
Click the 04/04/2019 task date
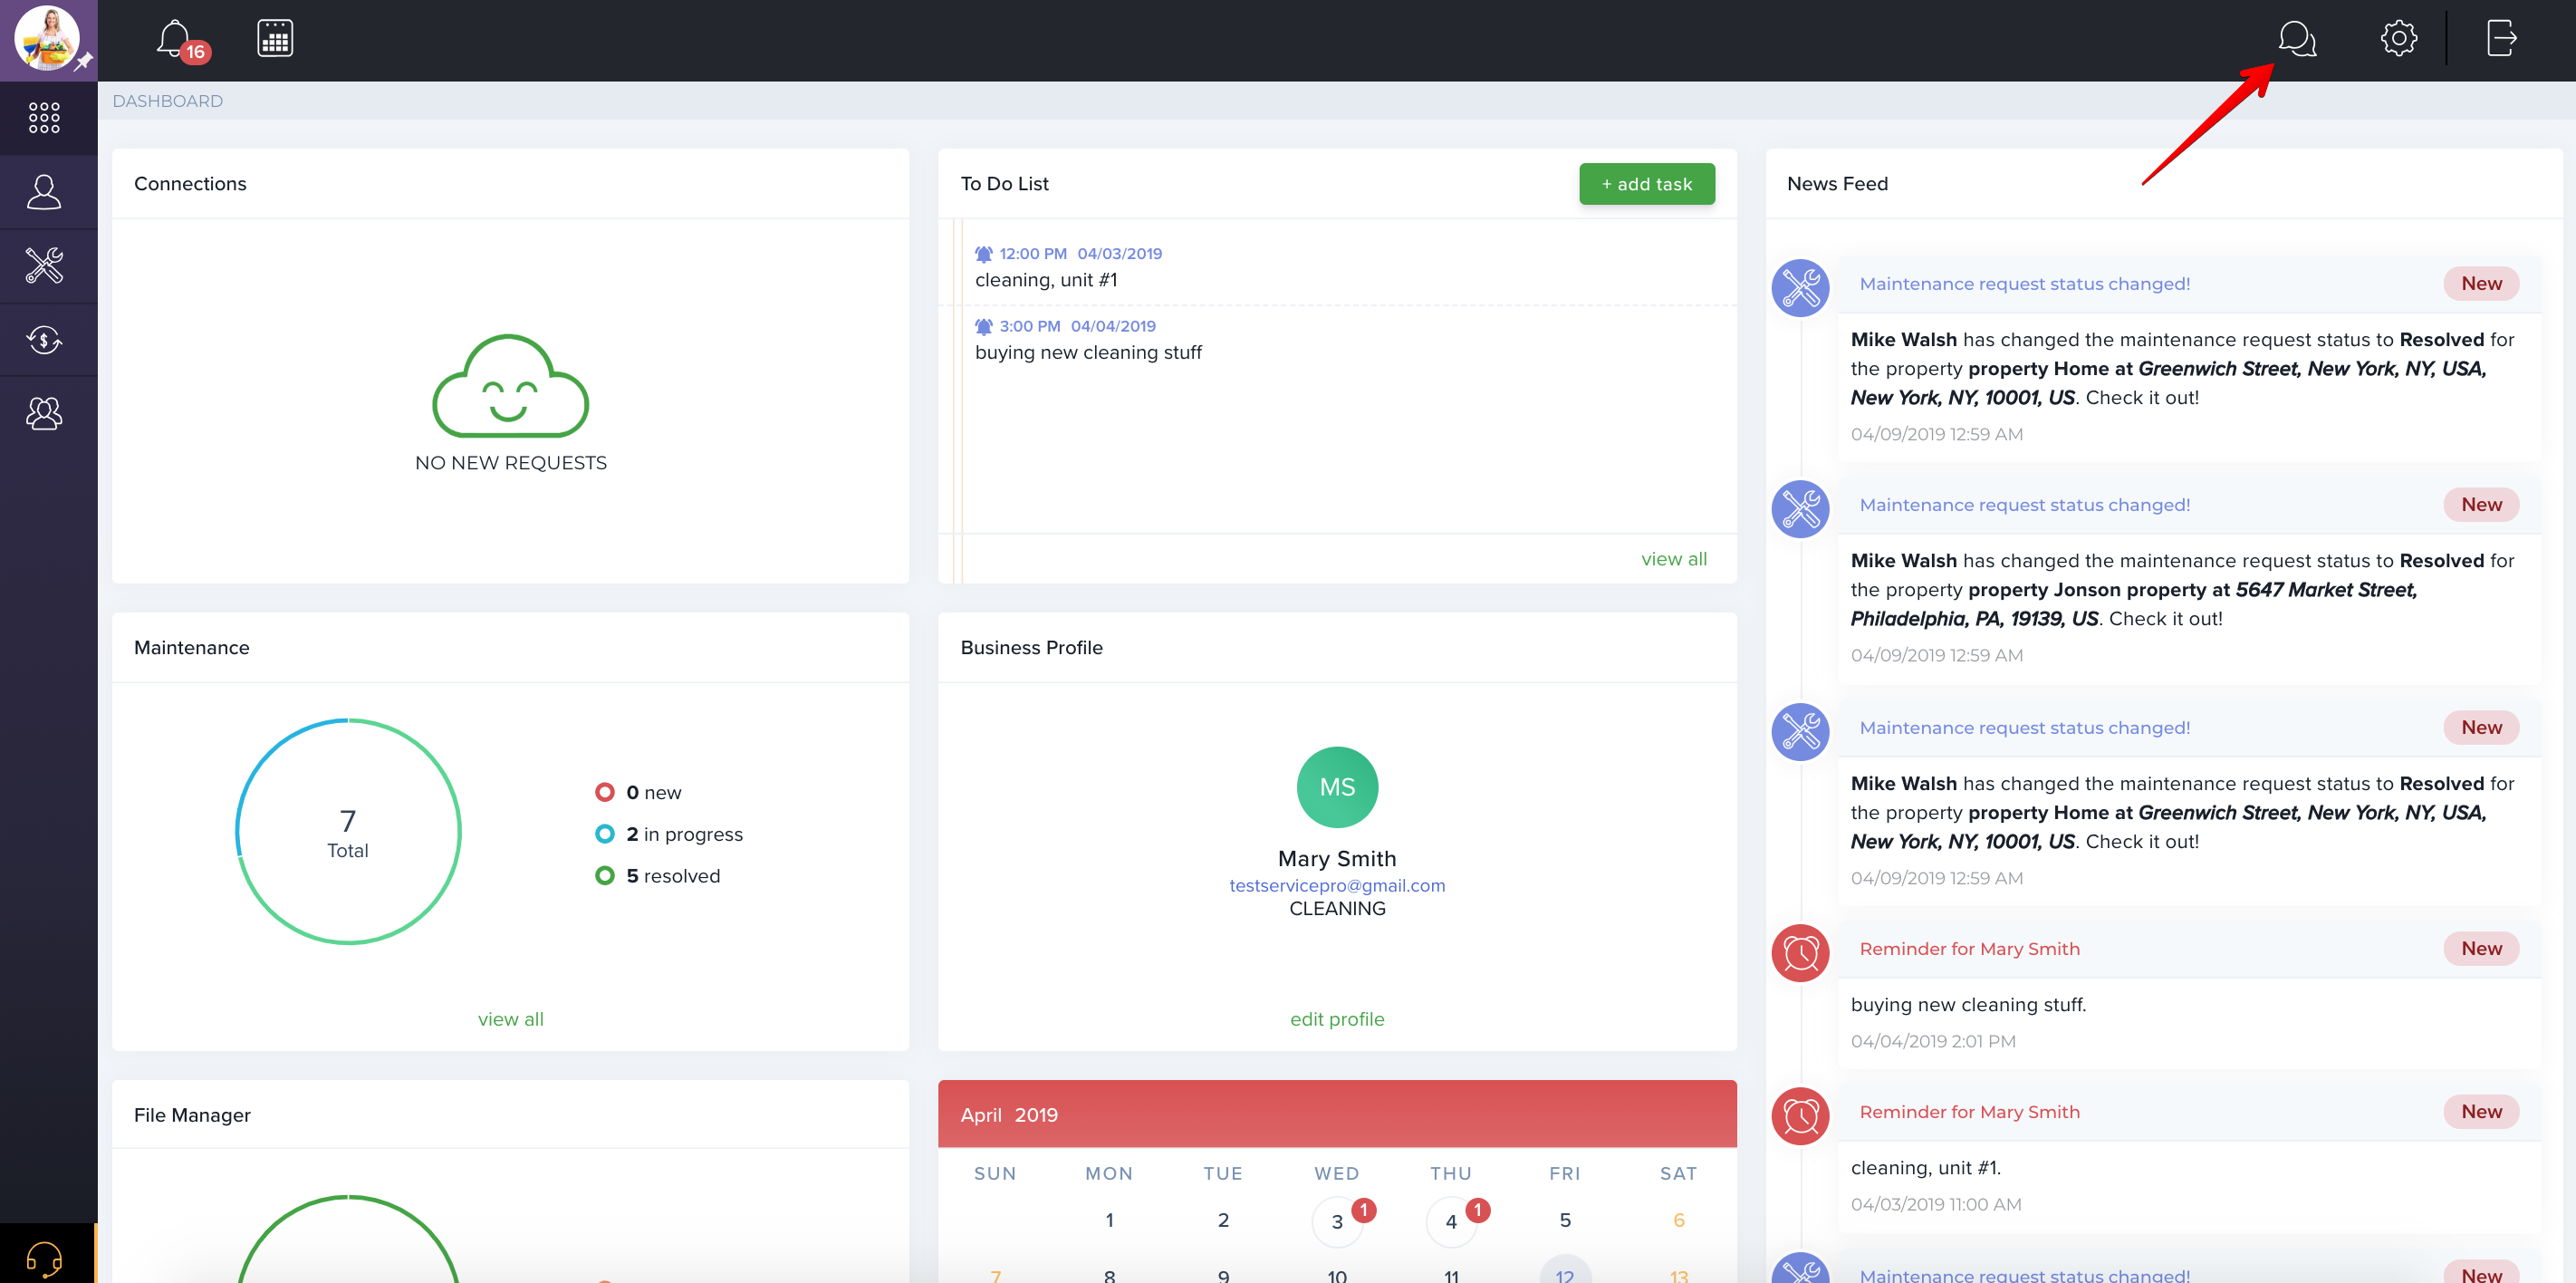pos(1113,326)
